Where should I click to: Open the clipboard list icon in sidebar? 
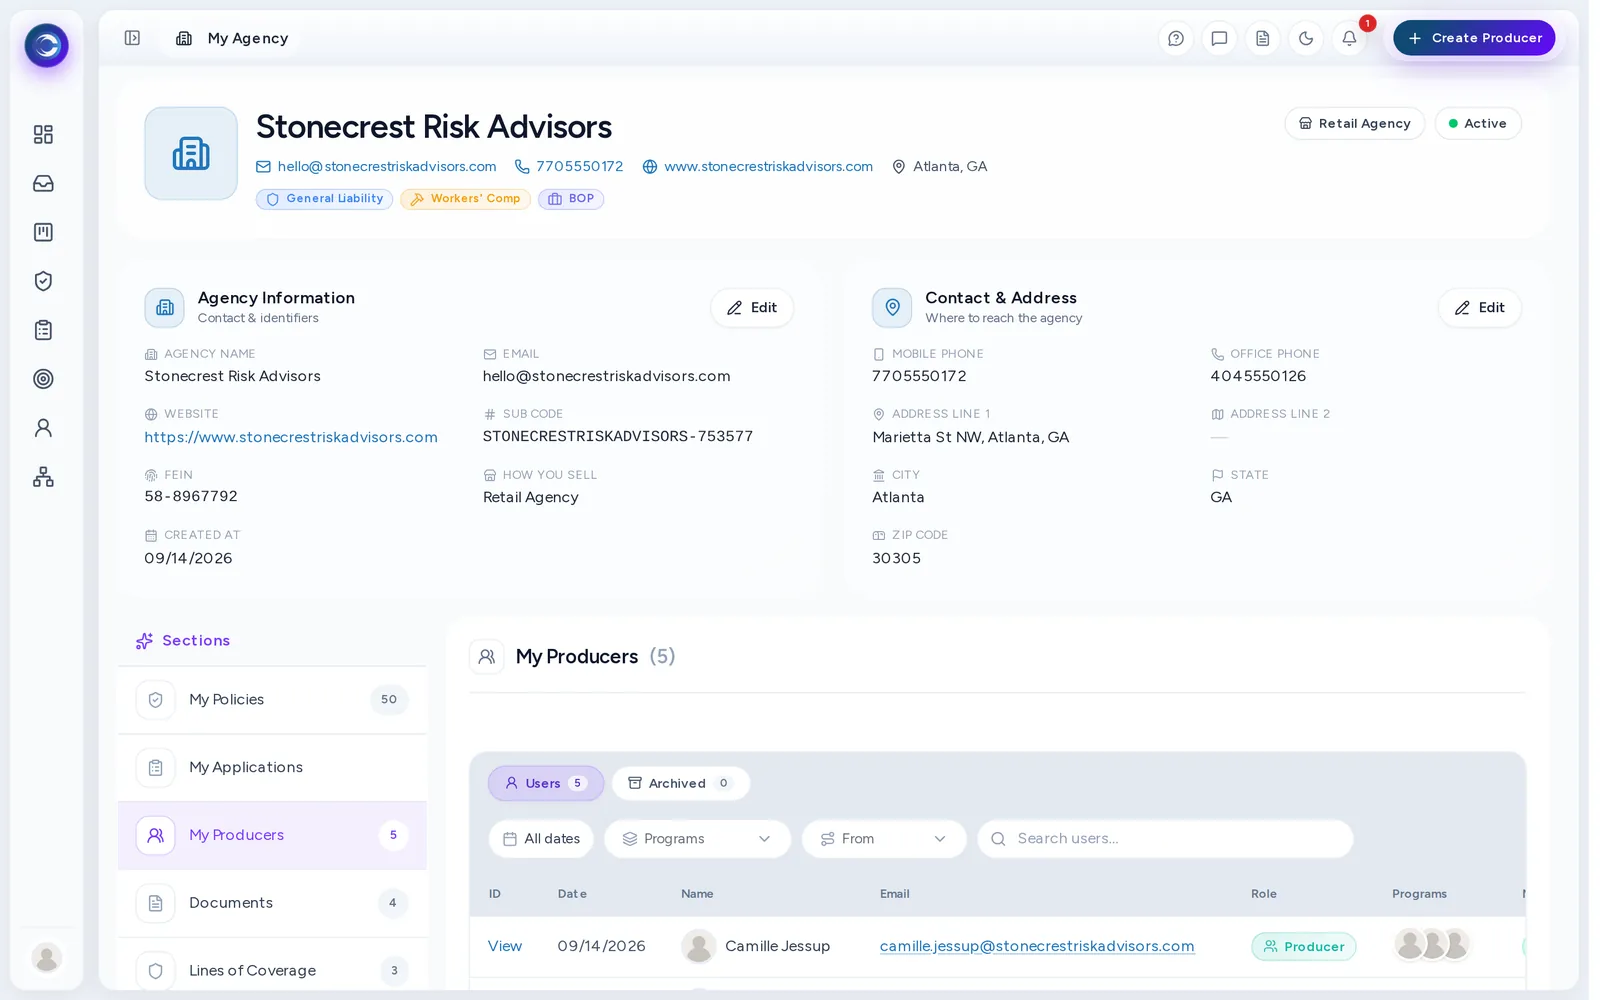43,330
